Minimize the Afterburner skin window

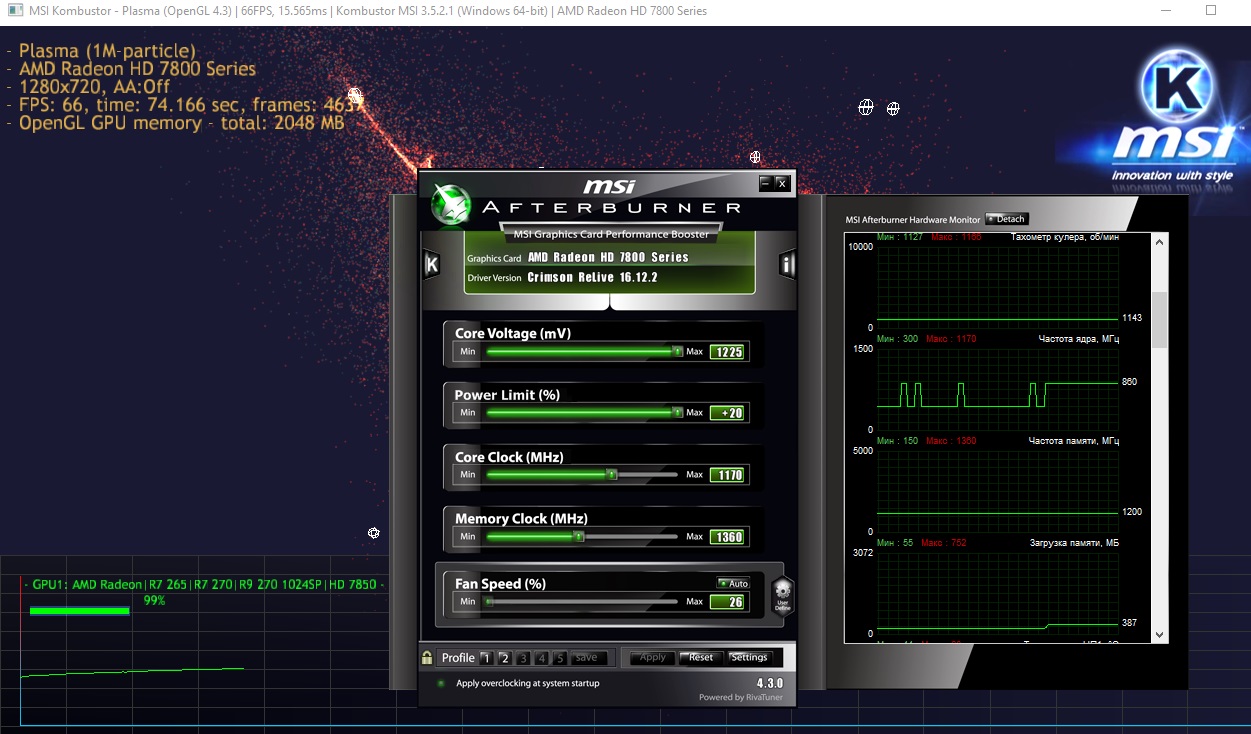coord(765,183)
